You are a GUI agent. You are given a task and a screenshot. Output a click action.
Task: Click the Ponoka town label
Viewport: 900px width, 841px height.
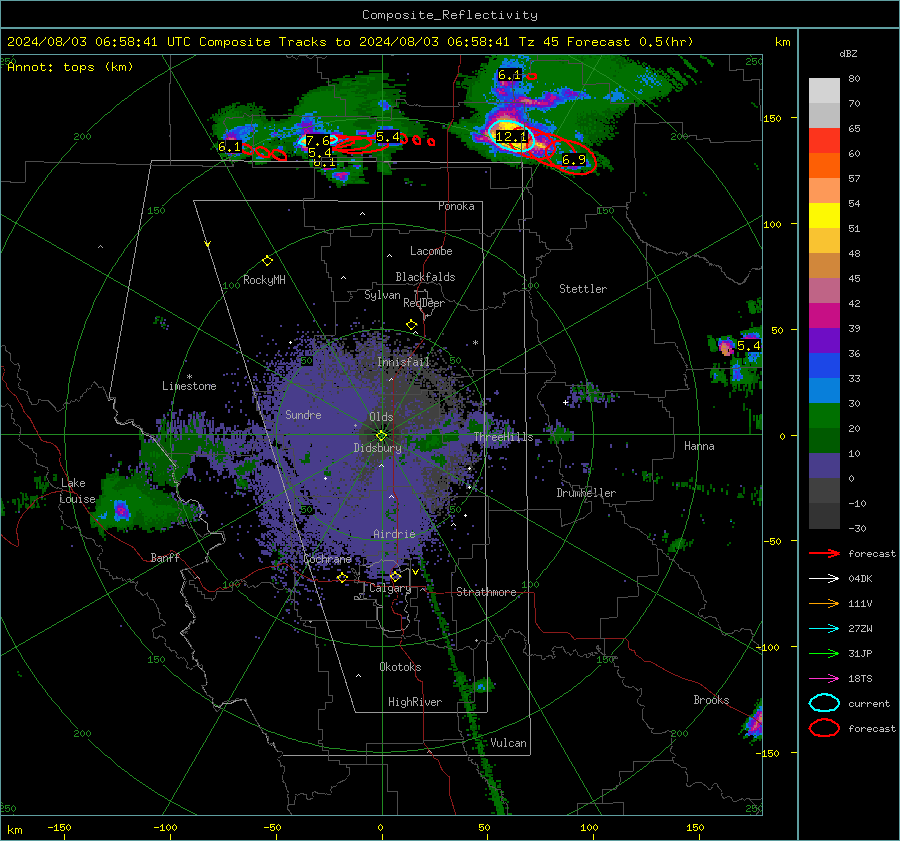456,206
